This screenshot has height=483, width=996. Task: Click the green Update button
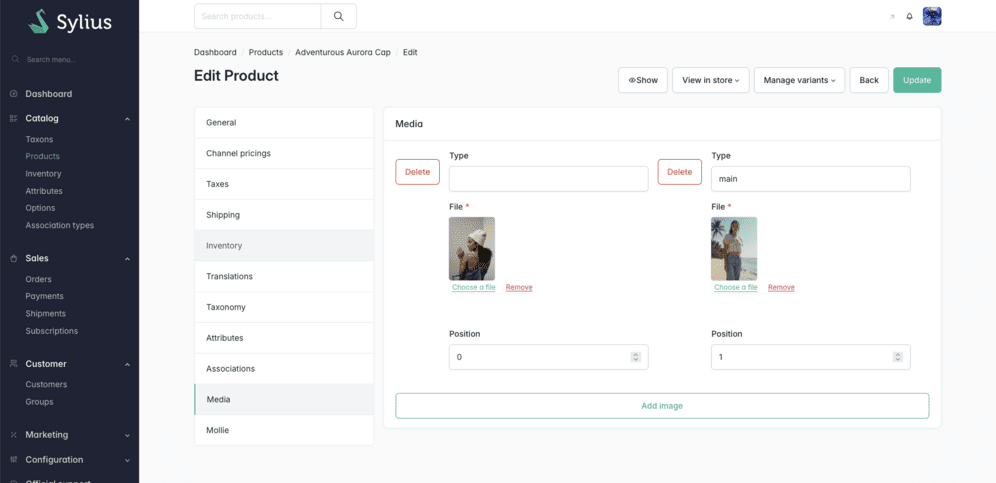pos(917,80)
